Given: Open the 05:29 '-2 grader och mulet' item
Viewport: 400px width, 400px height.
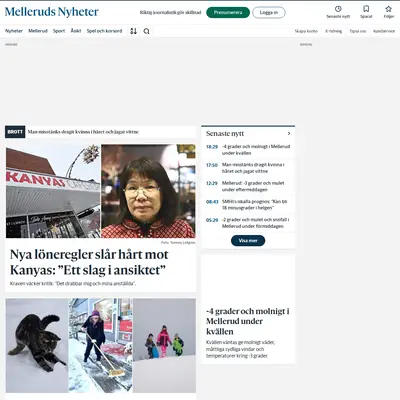Looking at the screenshot, I should pyautogui.click(x=248, y=223).
